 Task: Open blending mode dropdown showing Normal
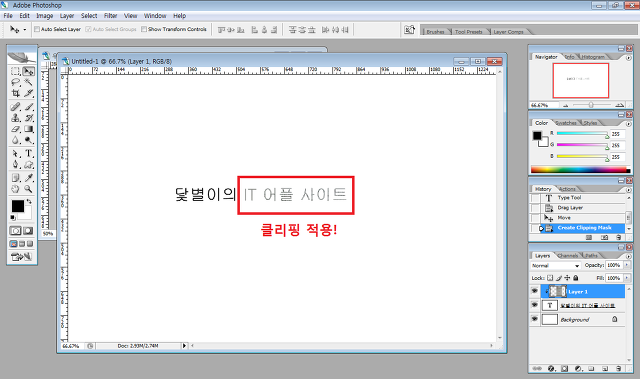(556, 266)
